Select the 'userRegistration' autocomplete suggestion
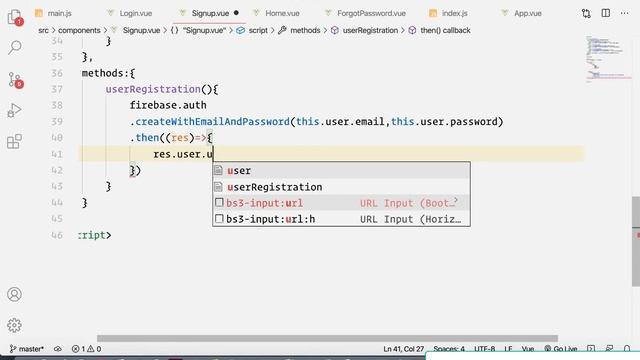The image size is (640, 360). point(341,187)
